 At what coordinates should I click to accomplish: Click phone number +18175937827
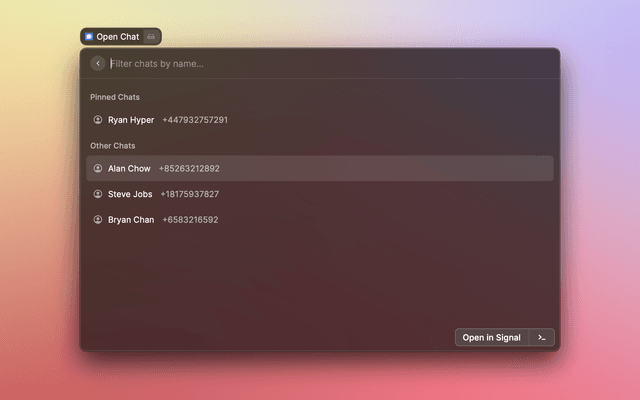[x=190, y=194]
